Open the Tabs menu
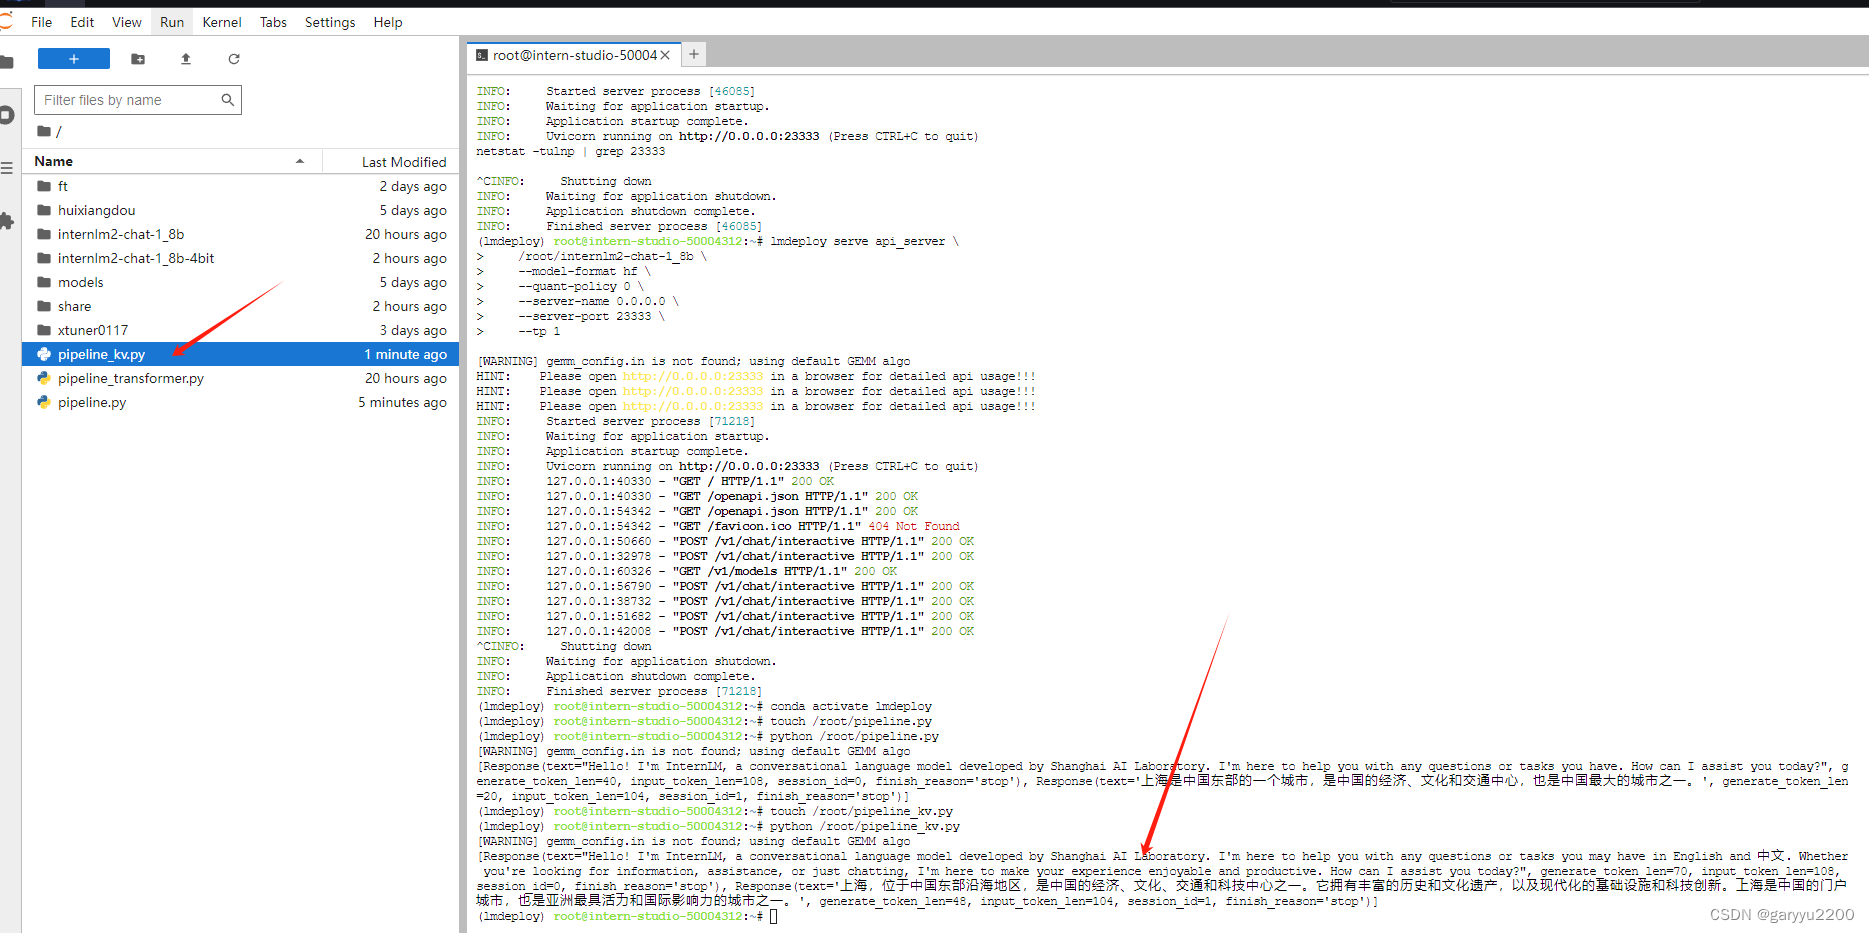This screenshot has height=933, width=1869. point(273,22)
